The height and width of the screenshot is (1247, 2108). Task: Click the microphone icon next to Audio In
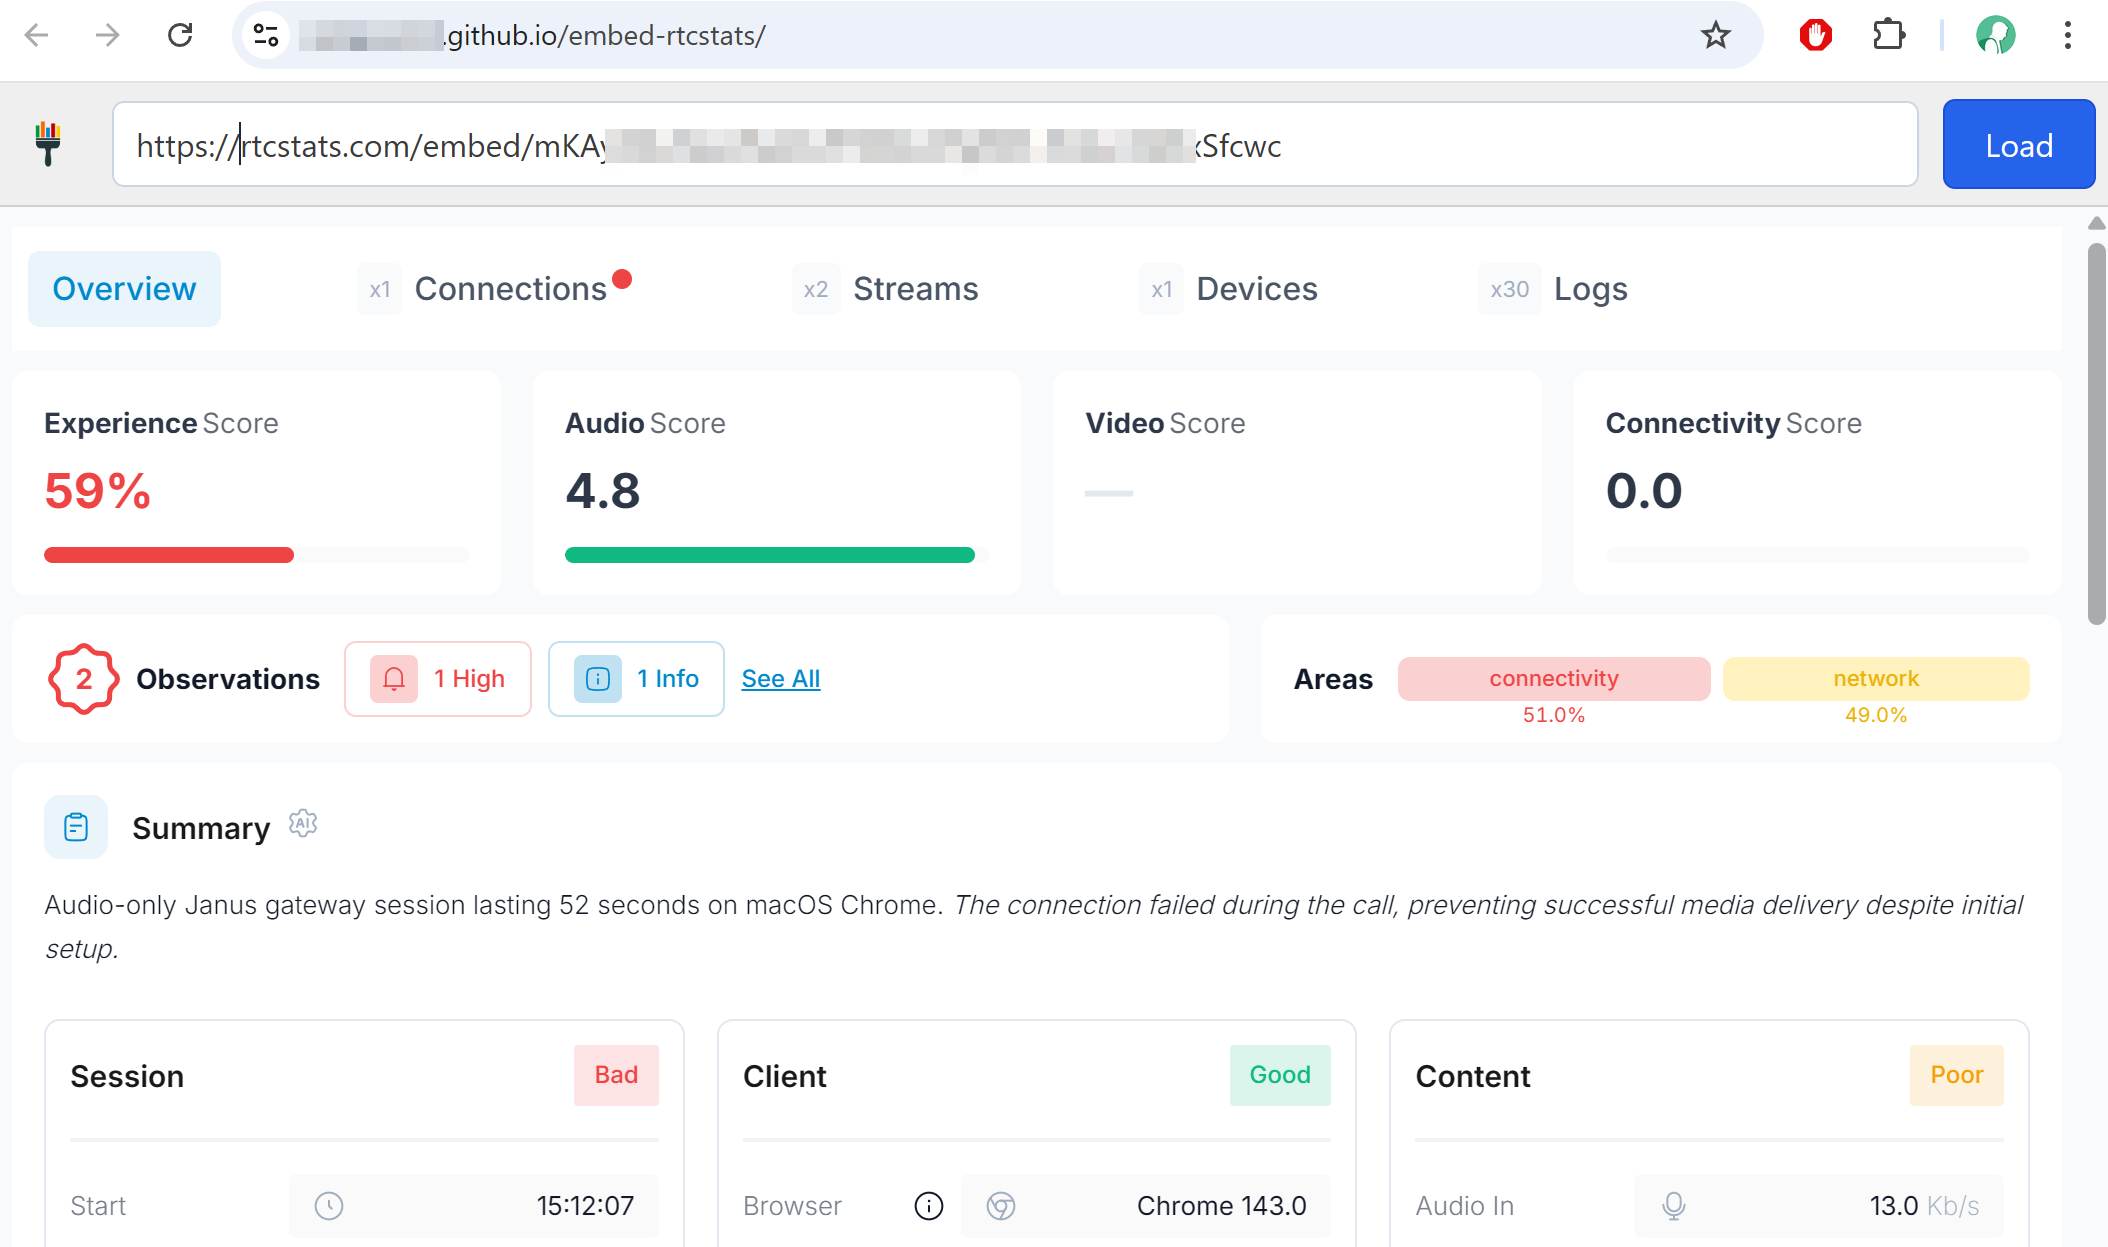1674,1206
